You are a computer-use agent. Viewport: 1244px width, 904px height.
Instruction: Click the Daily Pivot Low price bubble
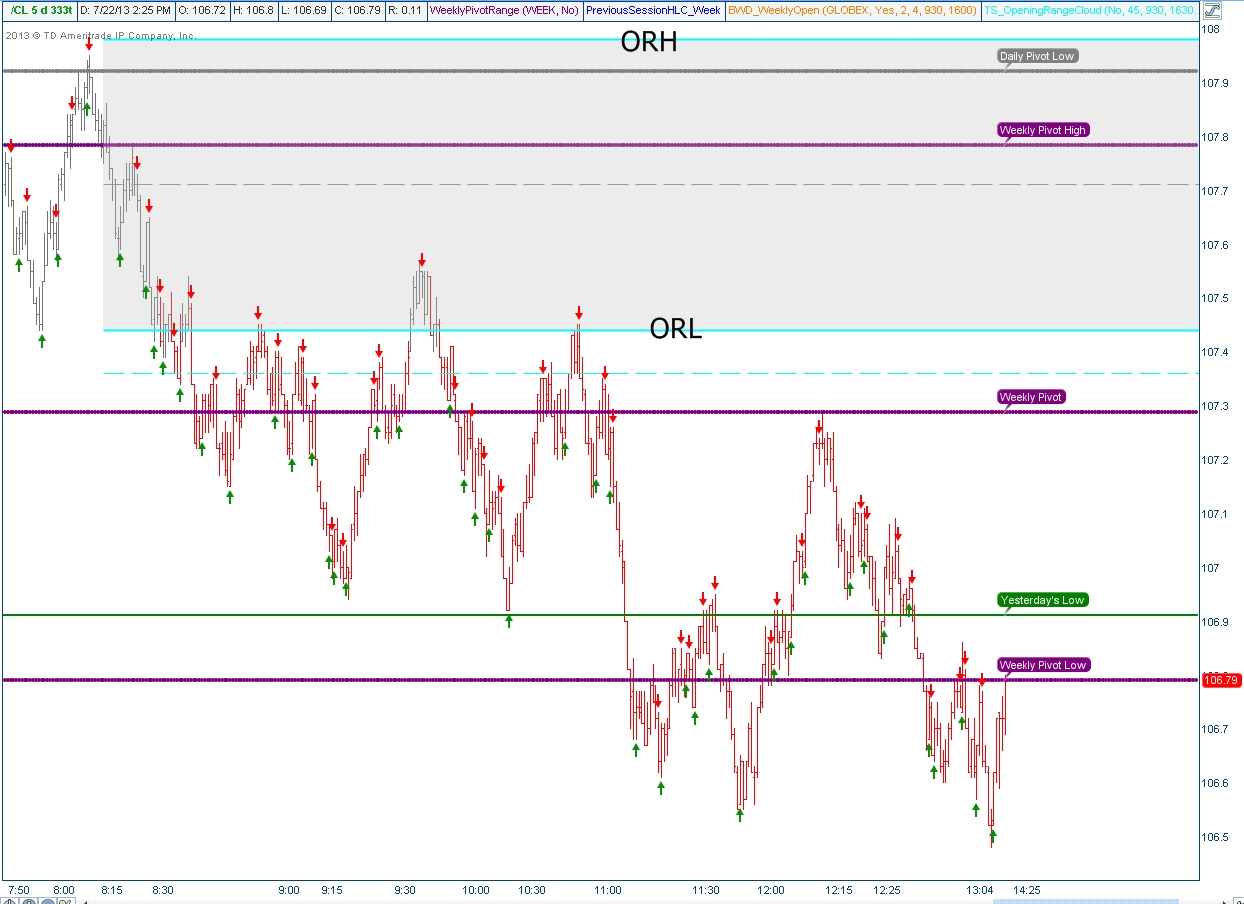pos(1037,56)
